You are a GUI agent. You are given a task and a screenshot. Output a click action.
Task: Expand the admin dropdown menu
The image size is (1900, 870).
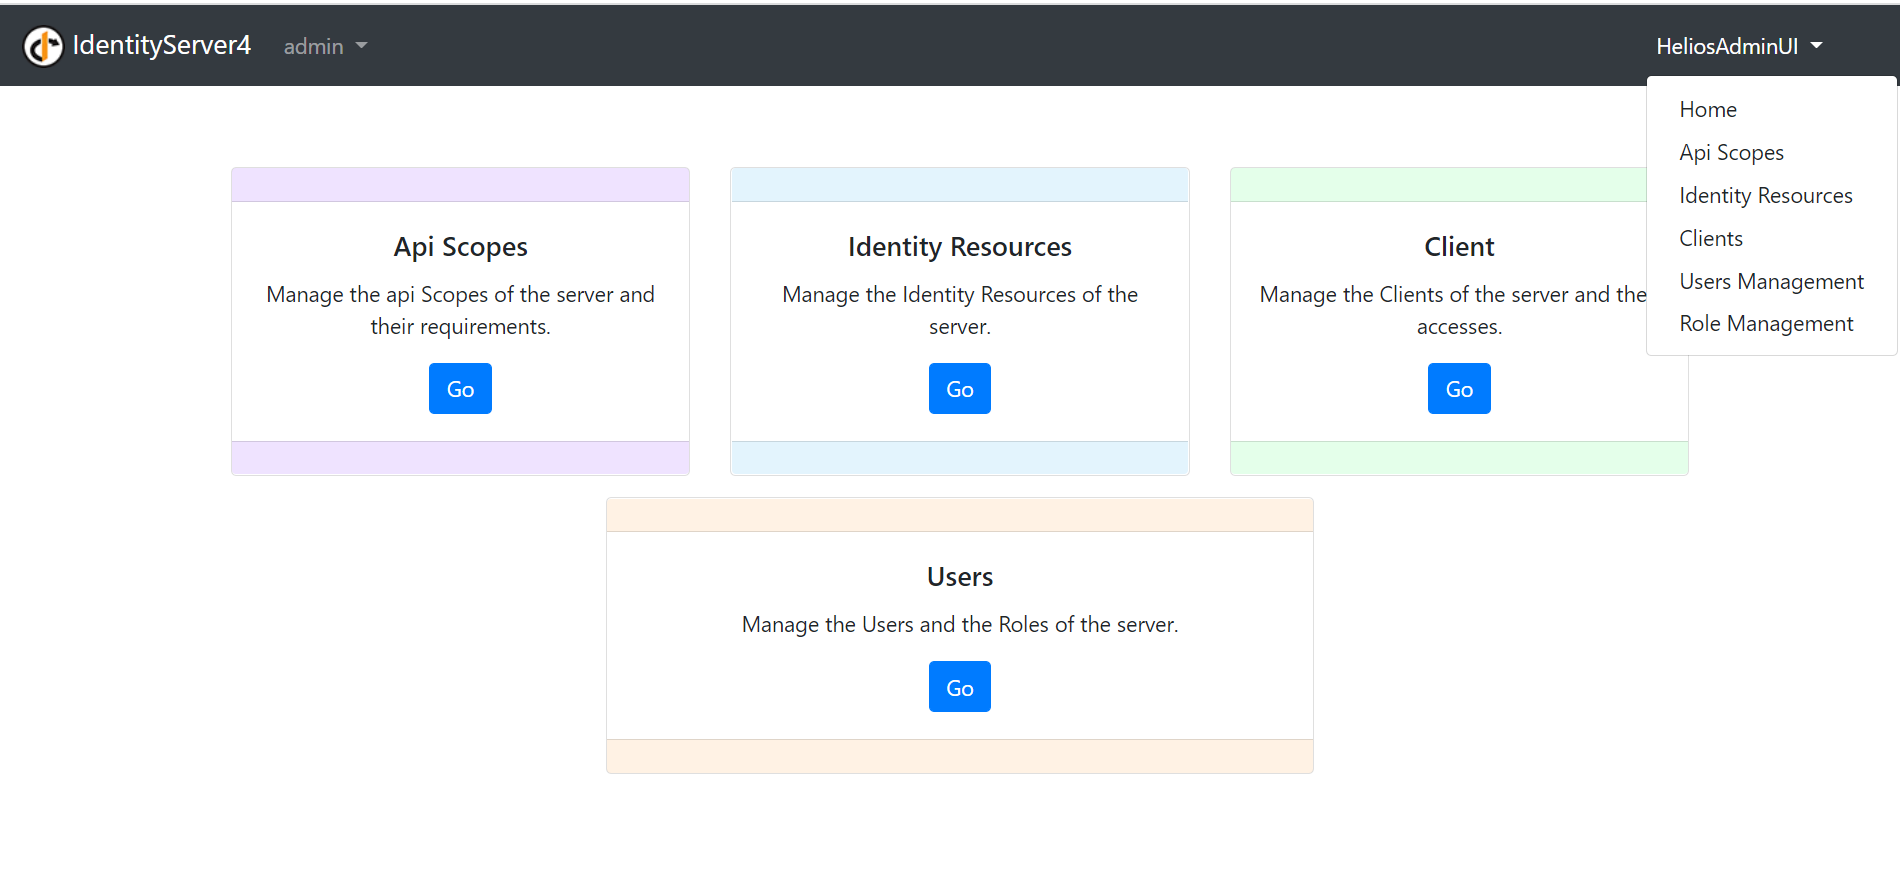coord(325,46)
